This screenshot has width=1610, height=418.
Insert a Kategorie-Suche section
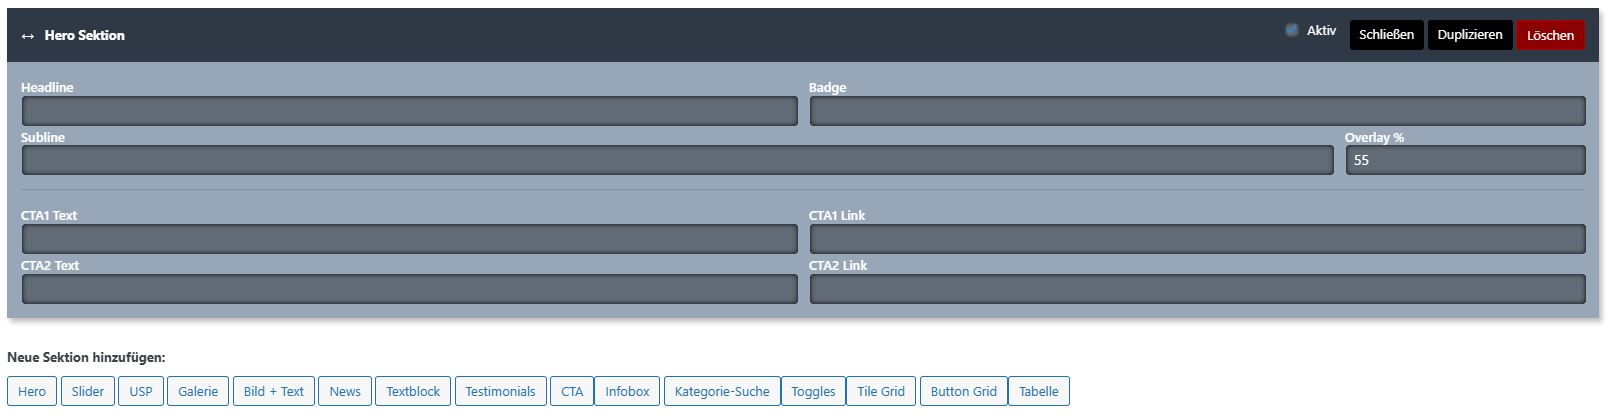(722, 391)
